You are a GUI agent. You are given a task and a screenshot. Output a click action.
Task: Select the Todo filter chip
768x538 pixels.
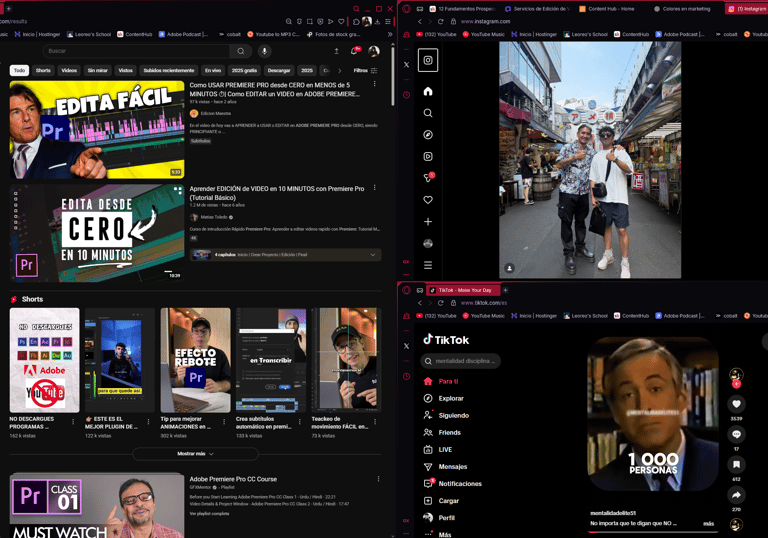pyautogui.click(x=20, y=71)
